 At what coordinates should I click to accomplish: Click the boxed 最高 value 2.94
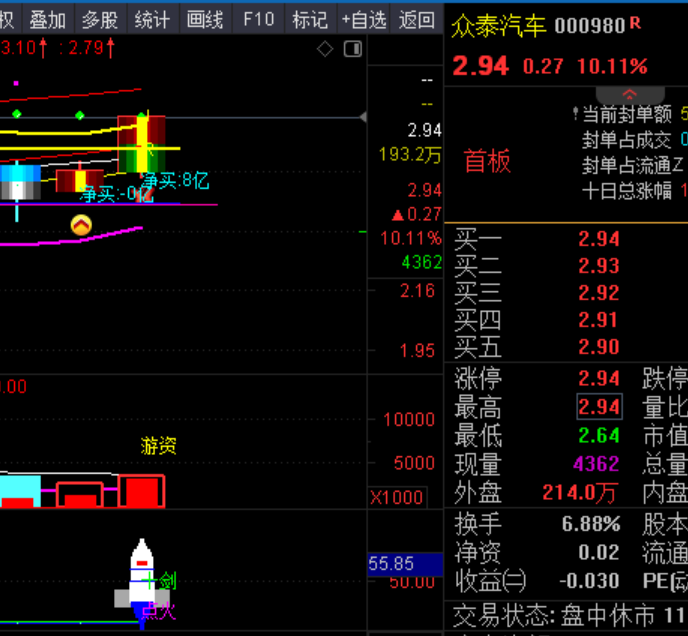click(x=599, y=407)
